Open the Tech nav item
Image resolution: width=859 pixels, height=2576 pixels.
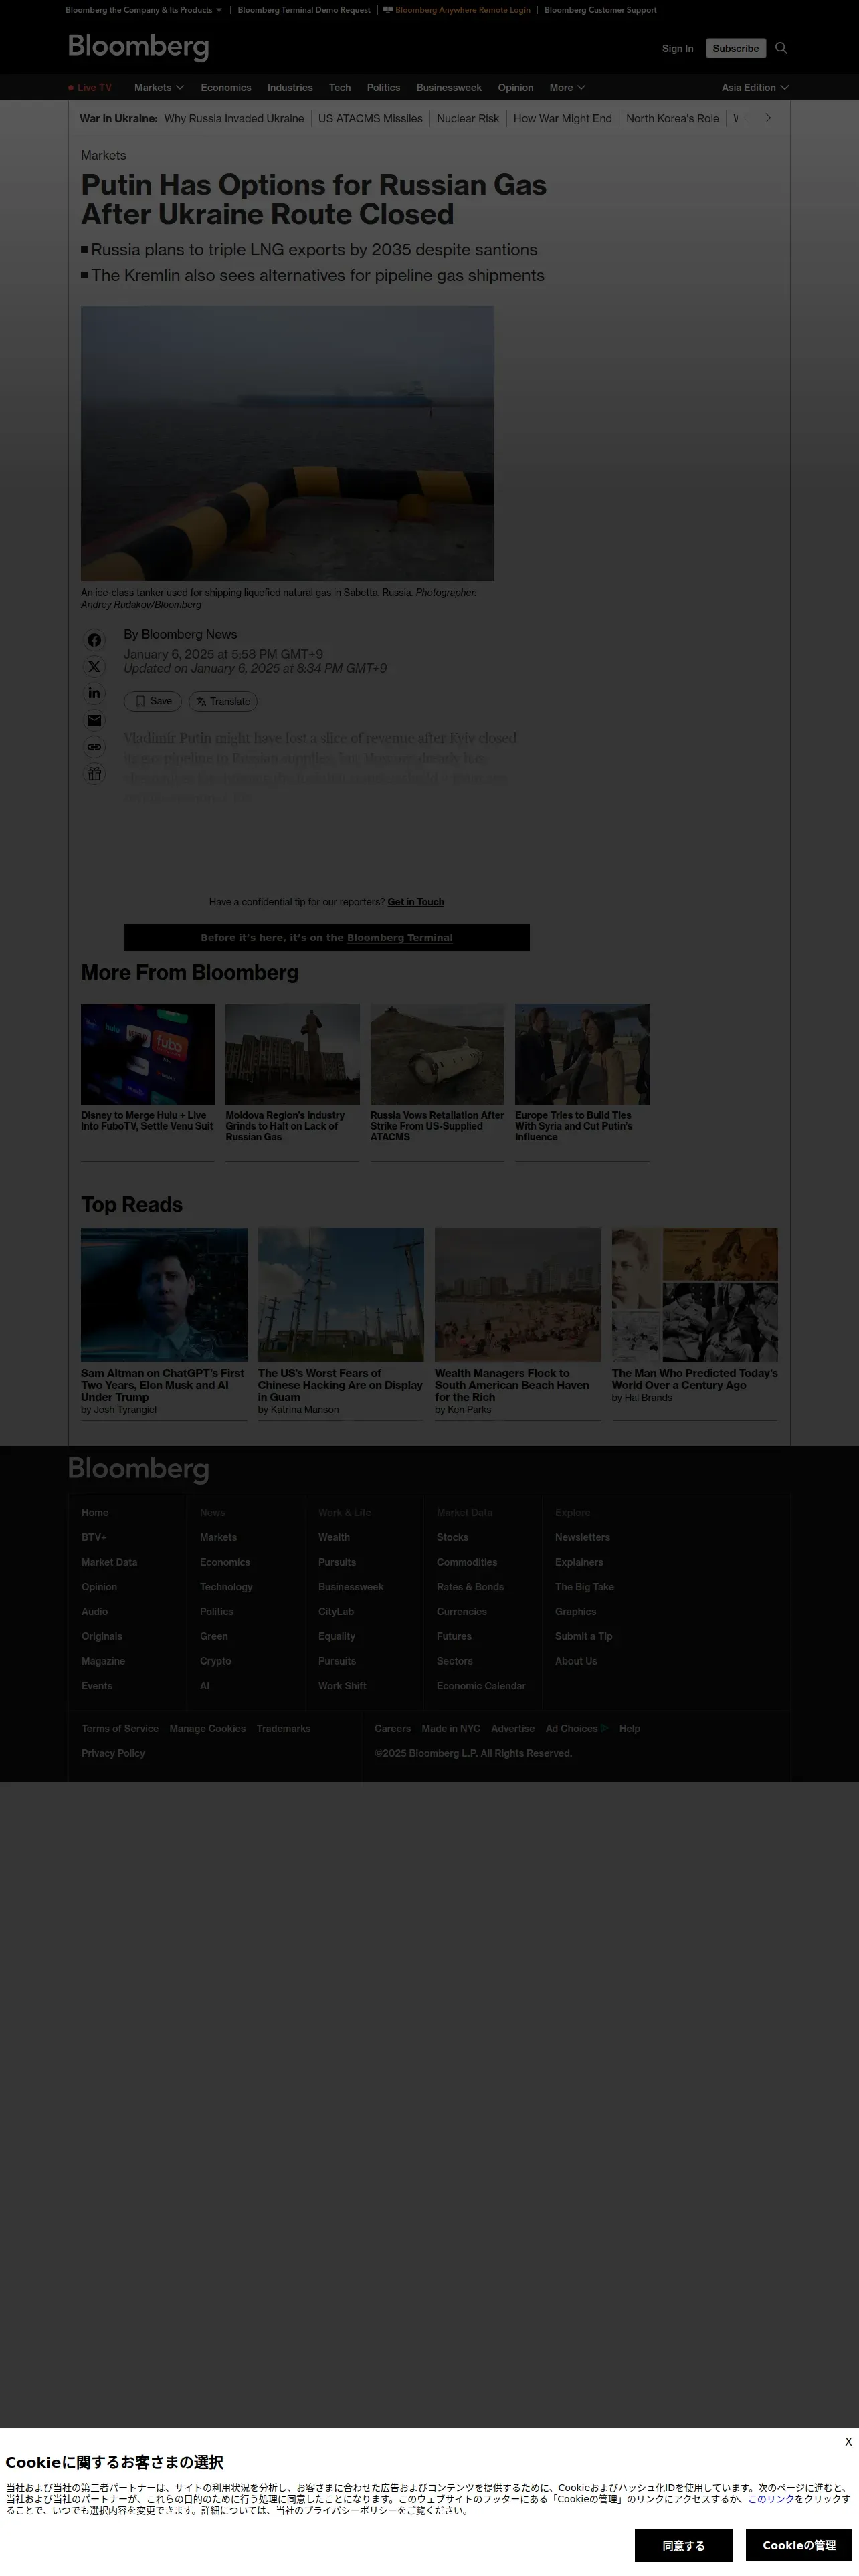coord(340,87)
